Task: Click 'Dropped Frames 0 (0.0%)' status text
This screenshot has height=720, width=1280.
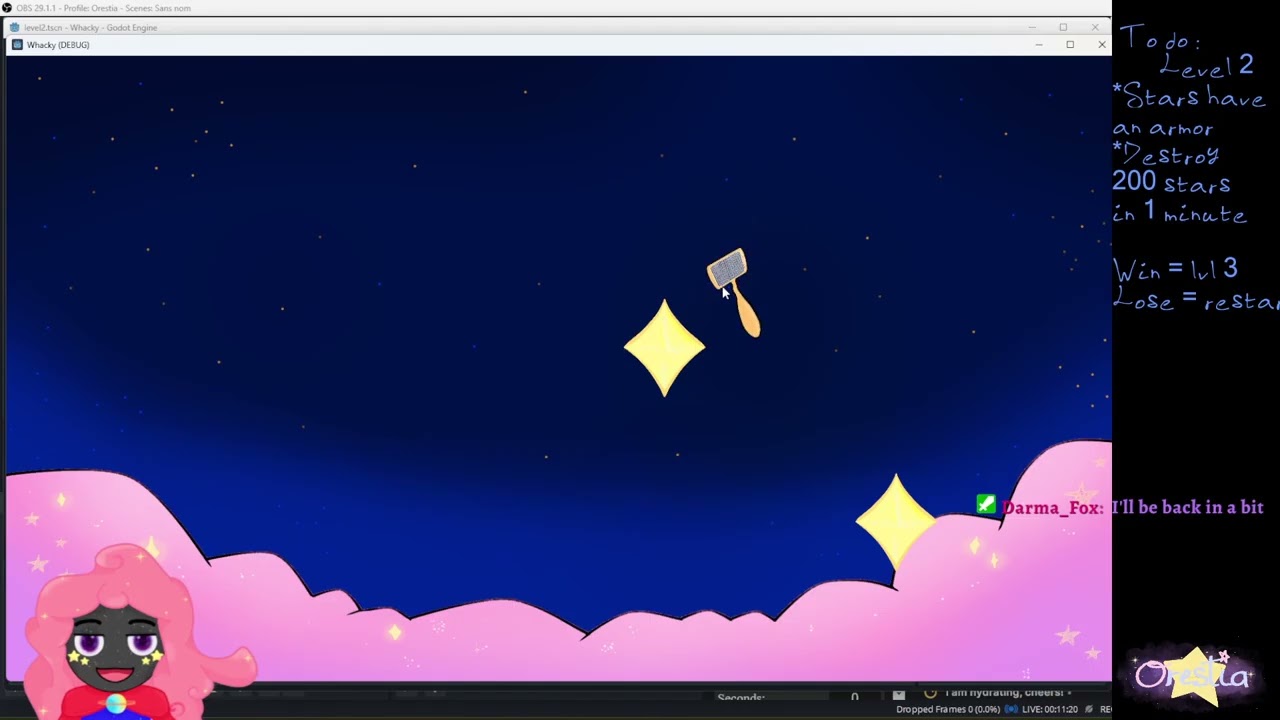Action: click(947, 709)
